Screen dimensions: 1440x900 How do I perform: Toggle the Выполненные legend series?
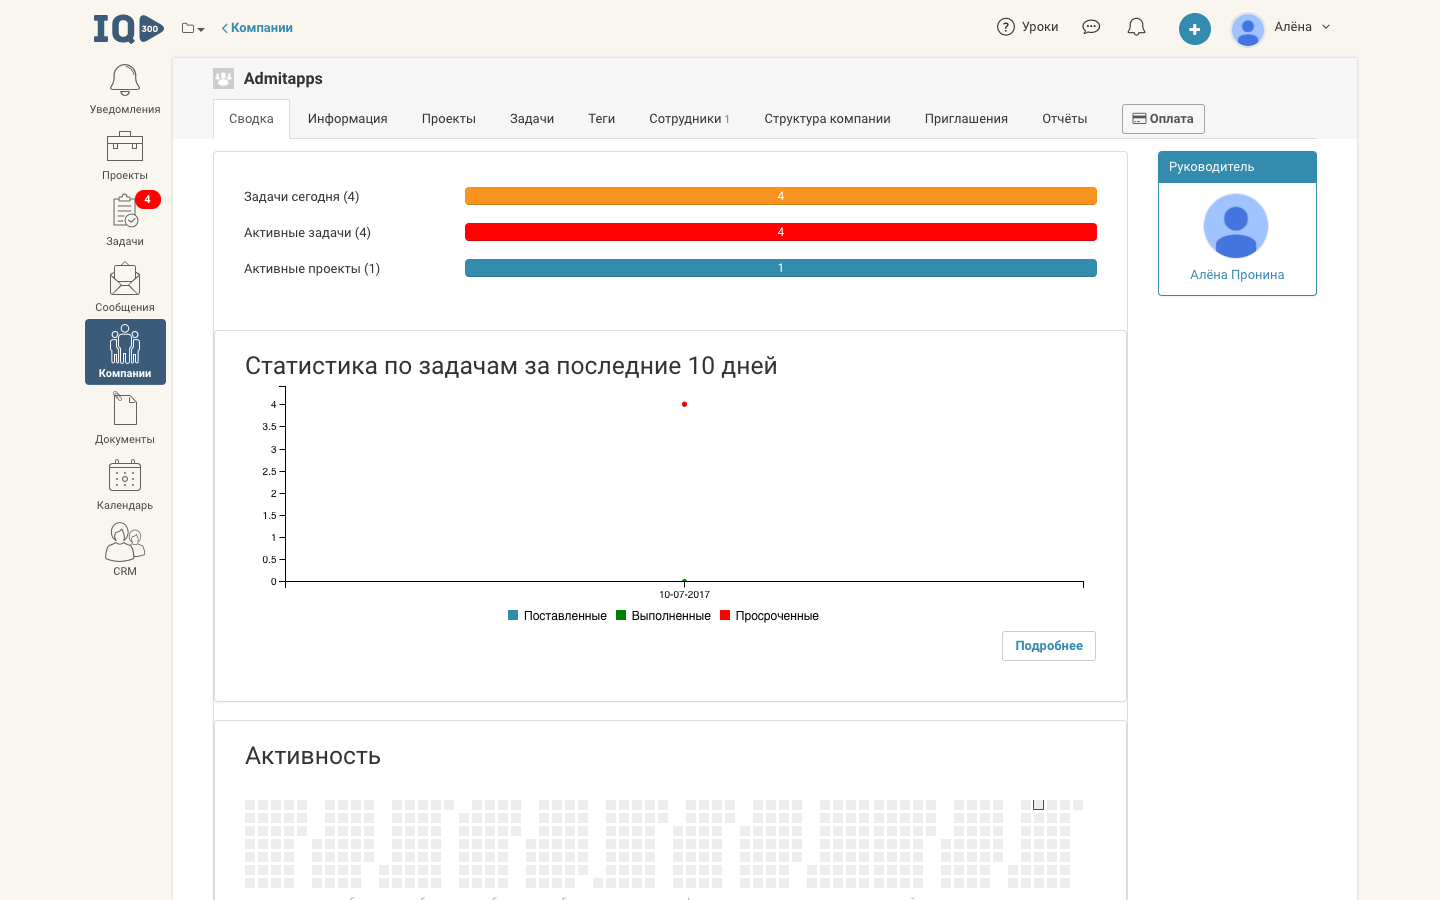(x=663, y=616)
